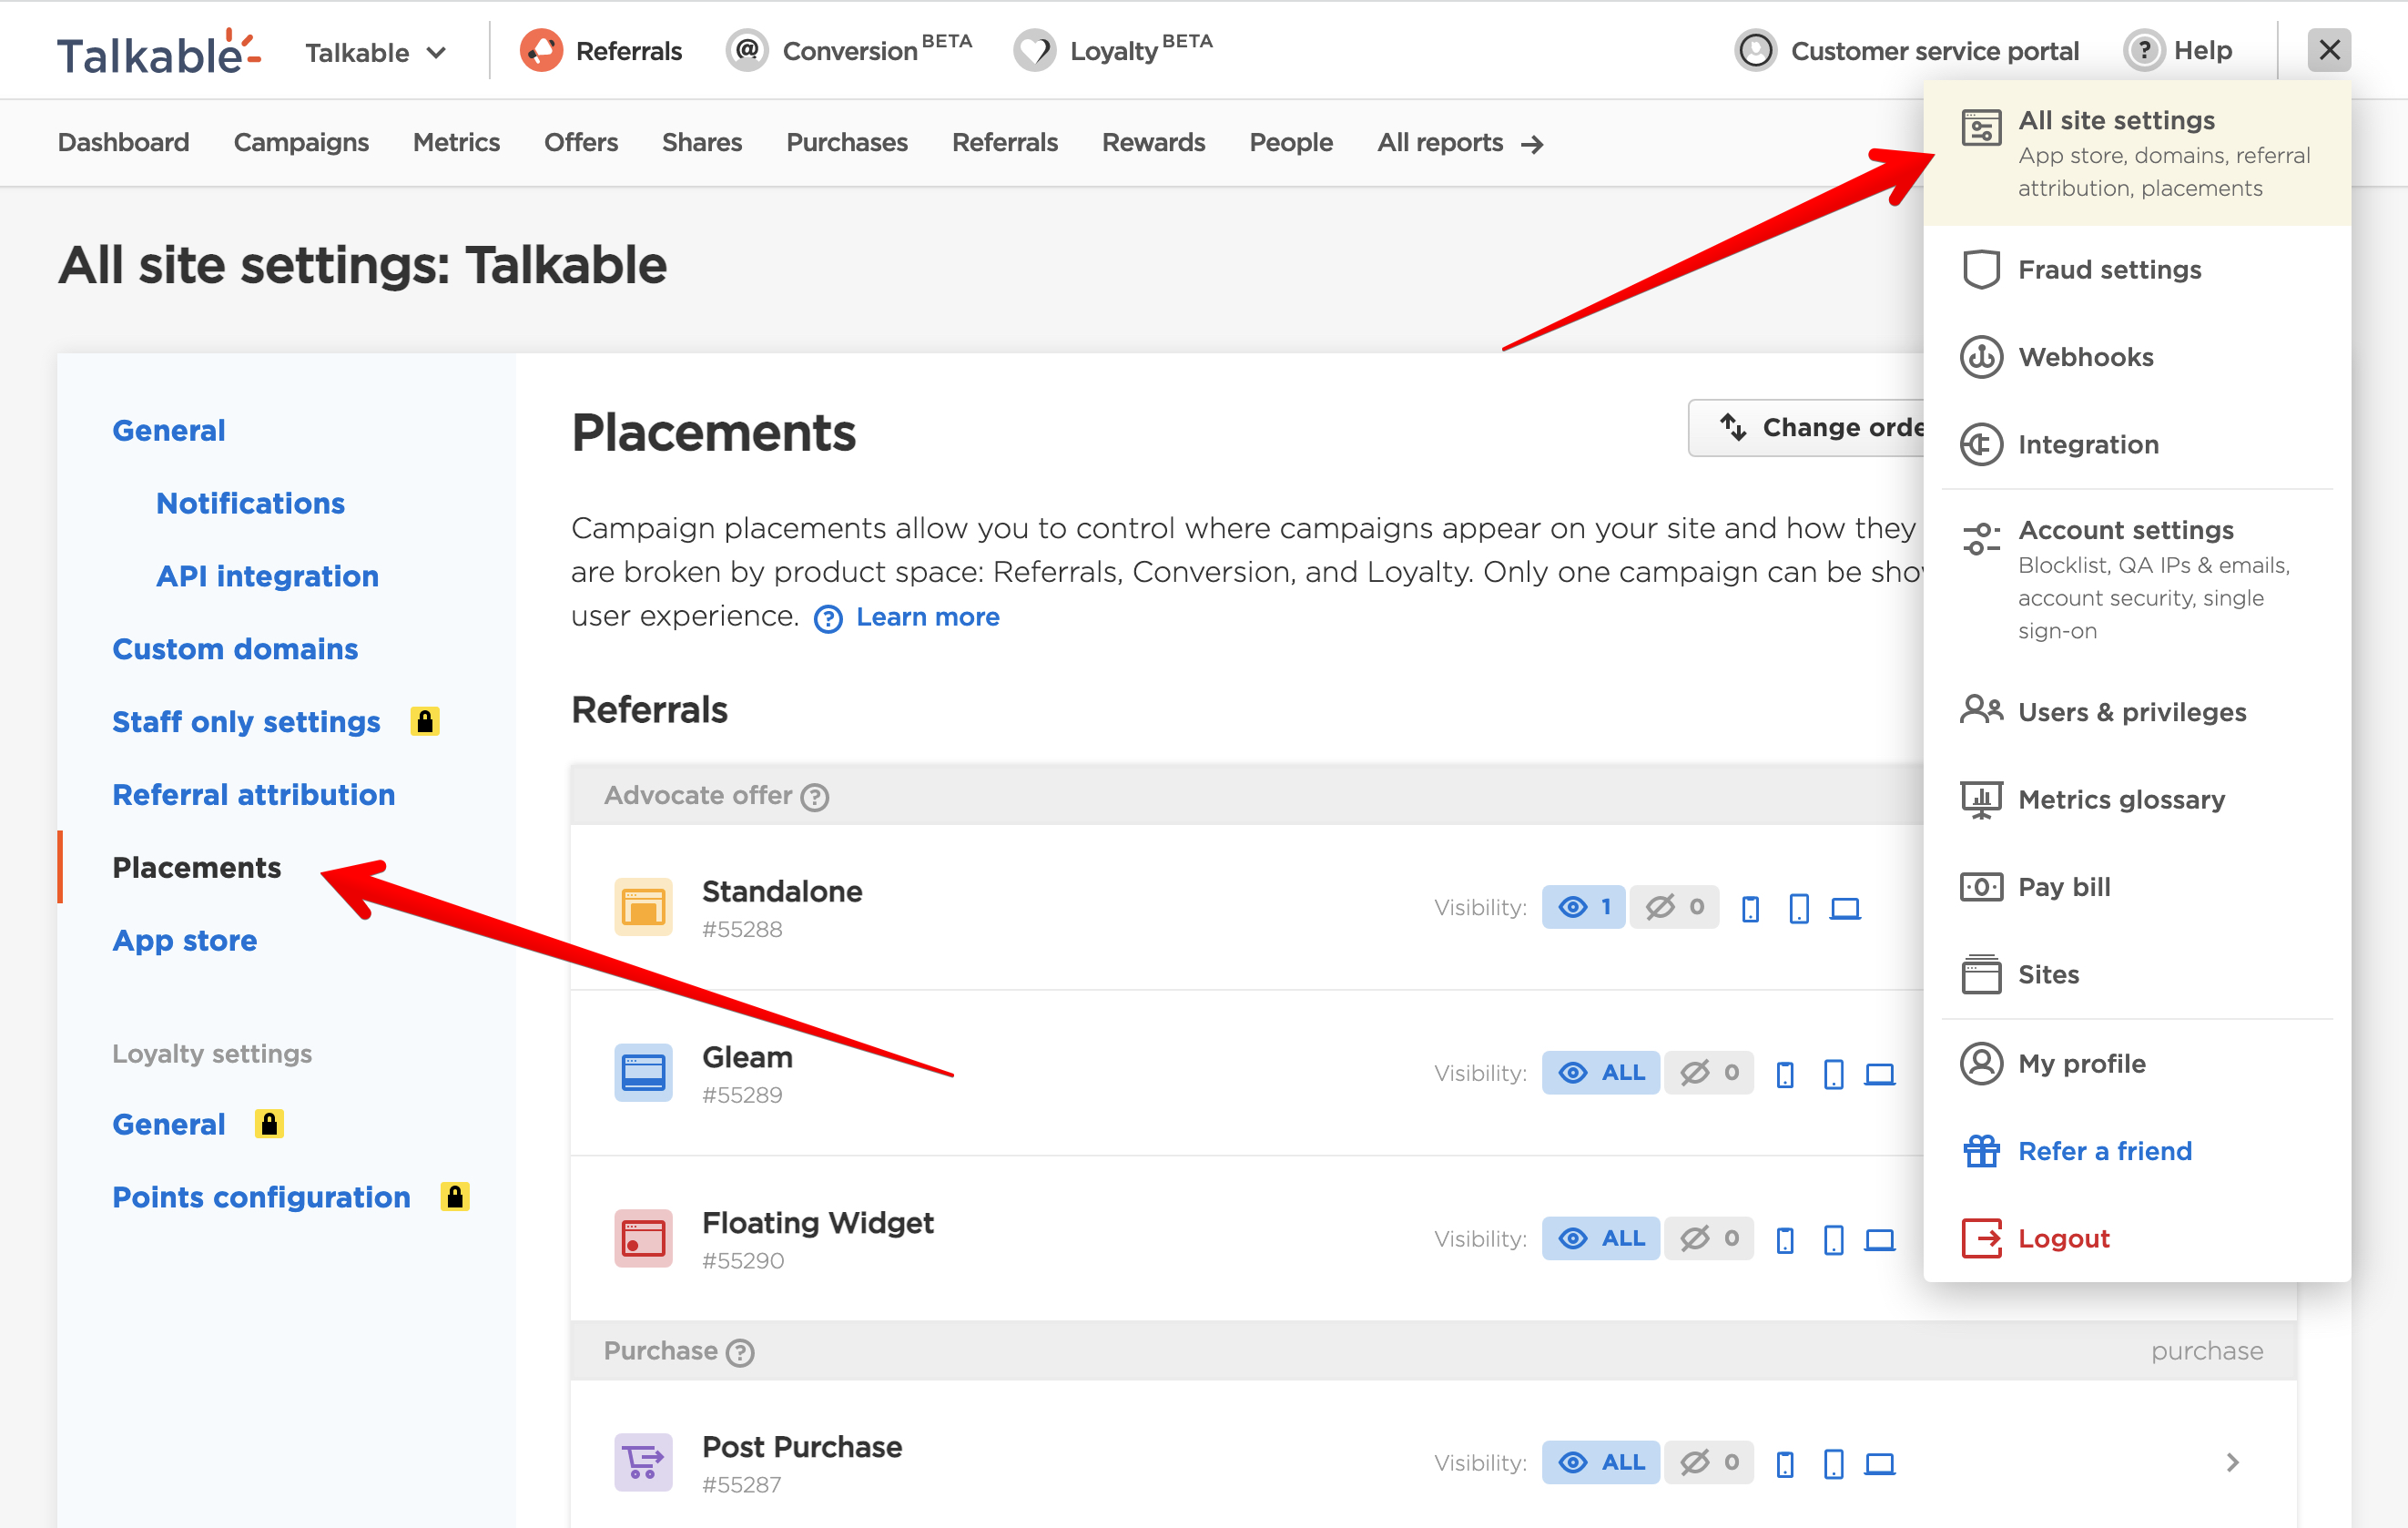2408x1528 pixels.
Task: Close the settings menu with X
Action: pyautogui.click(x=2329, y=49)
